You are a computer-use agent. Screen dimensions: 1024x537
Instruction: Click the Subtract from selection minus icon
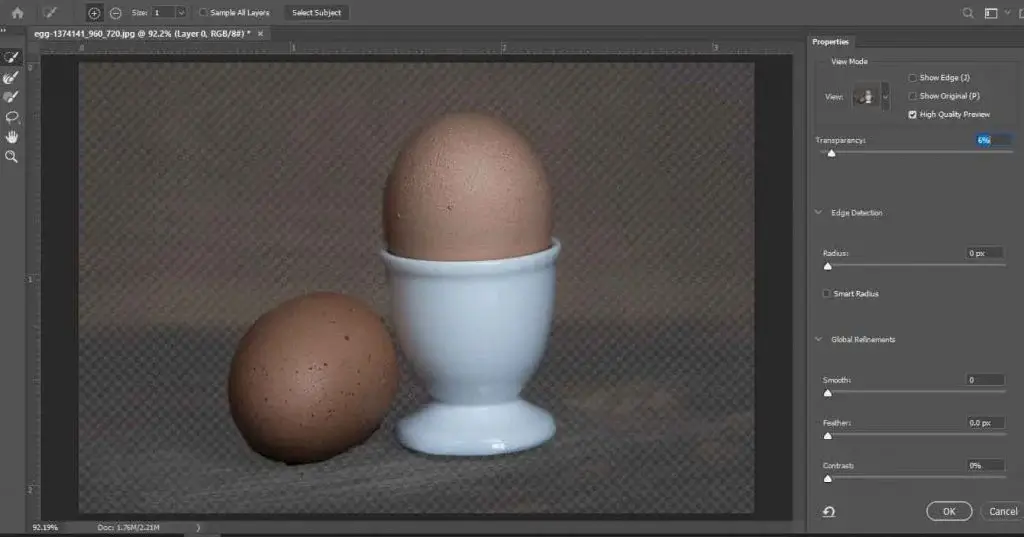[x=115, y=13]
